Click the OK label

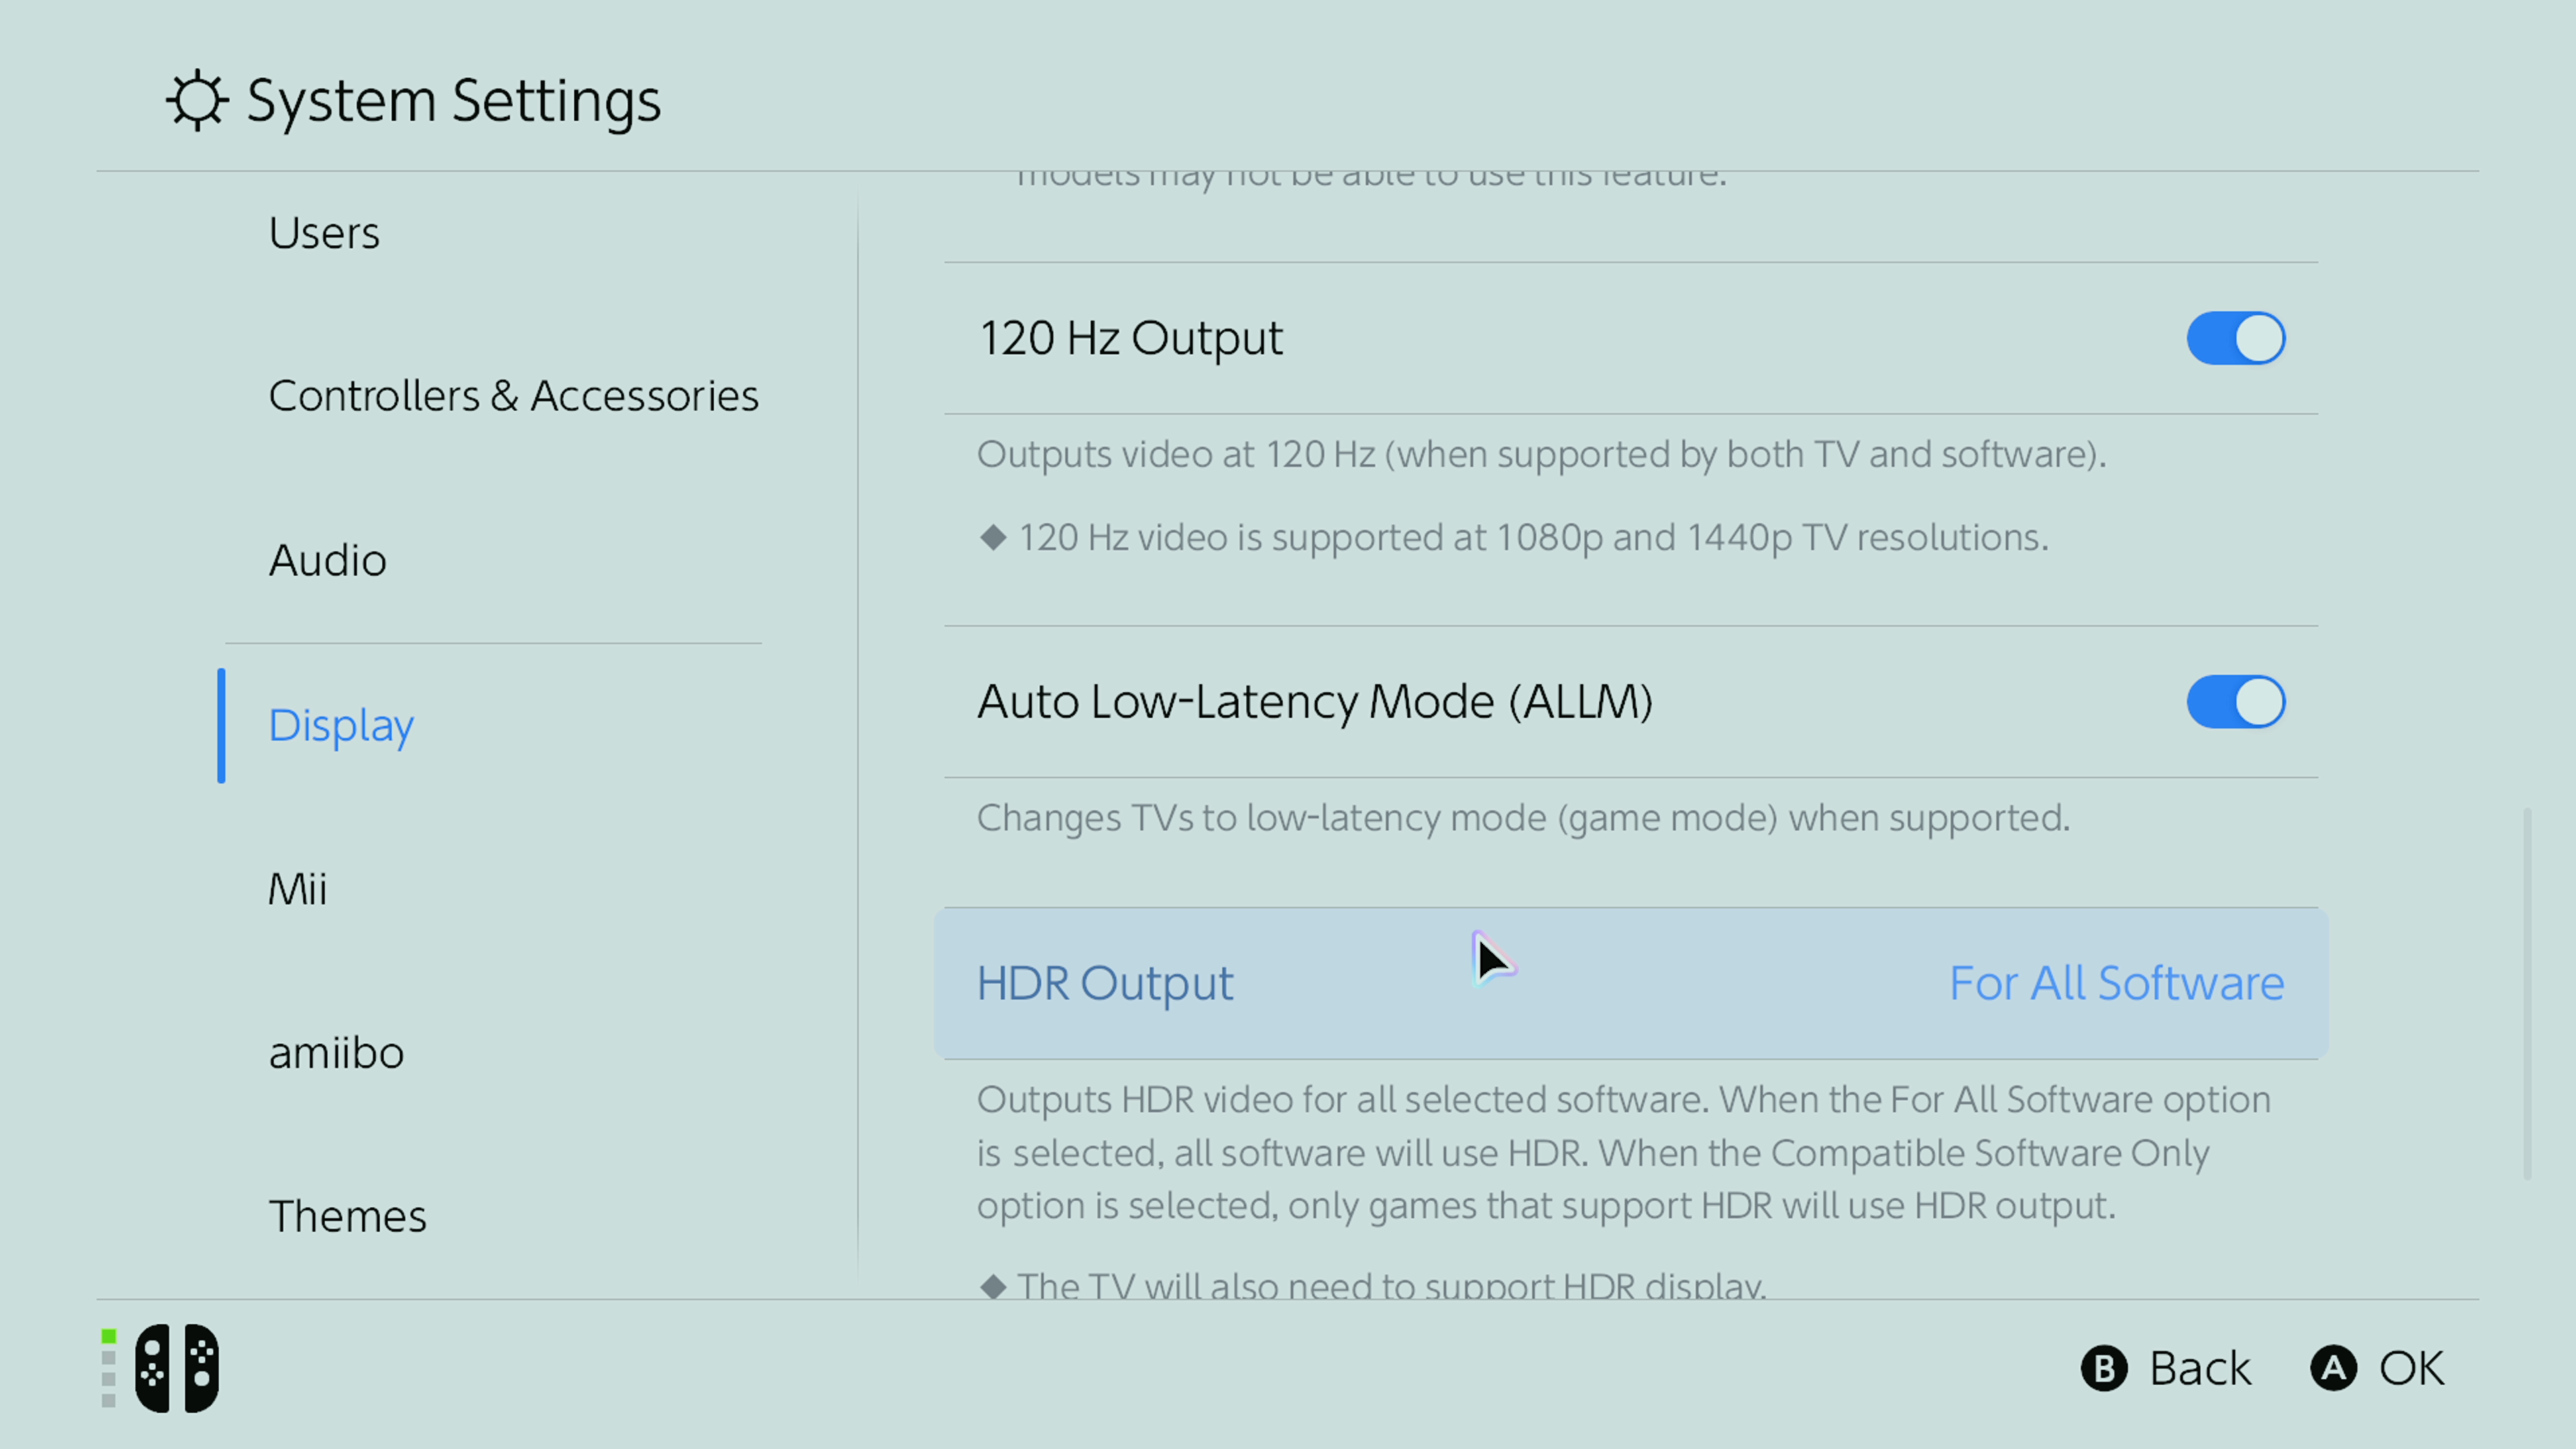point(2411,1368)
